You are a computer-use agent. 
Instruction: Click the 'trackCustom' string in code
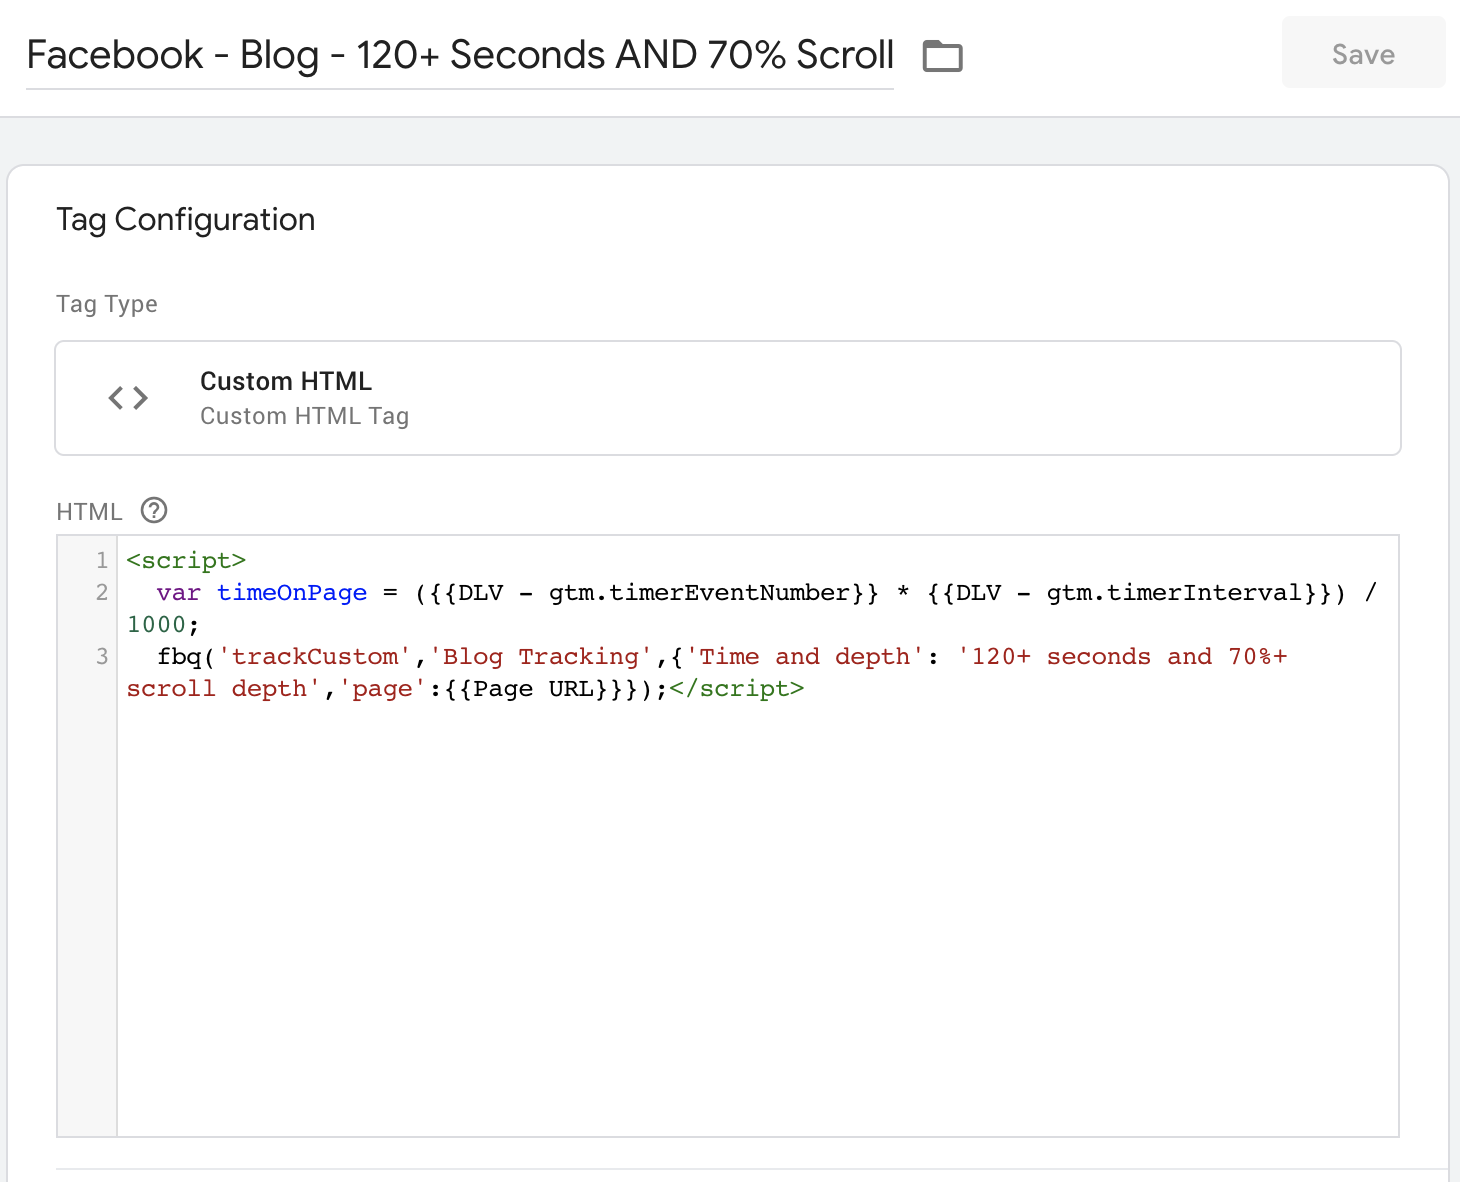coord(314,657)
